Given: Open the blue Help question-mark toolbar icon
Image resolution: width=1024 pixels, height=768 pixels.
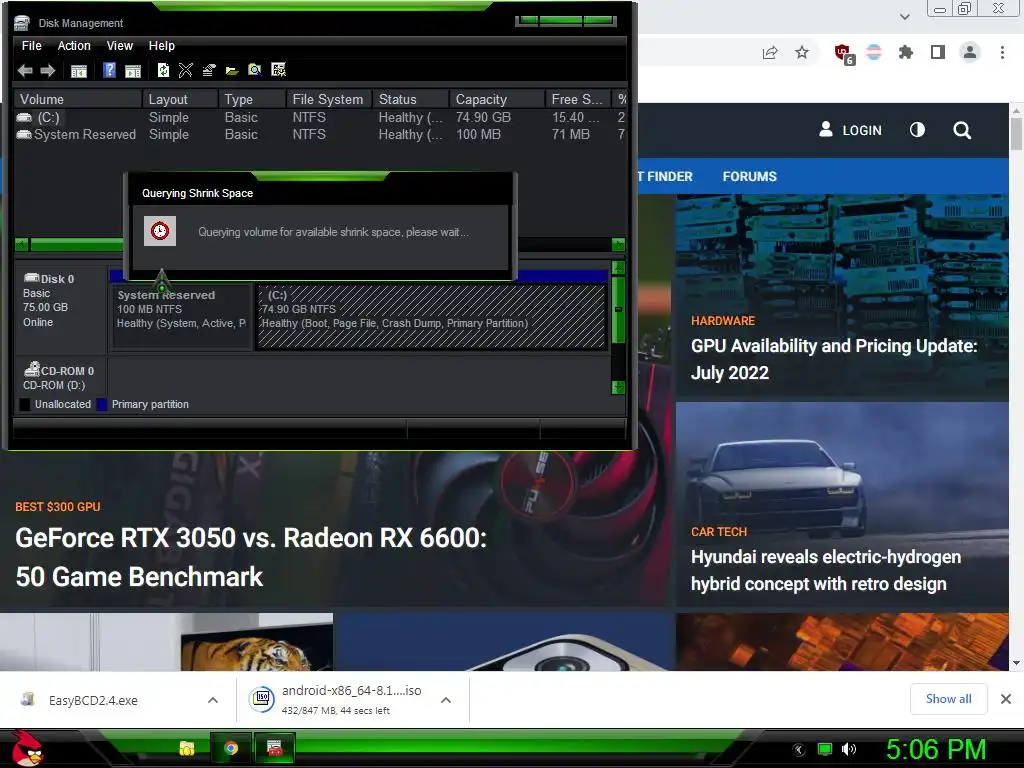Looking at the screenshot, I should (x=110, y=70).
